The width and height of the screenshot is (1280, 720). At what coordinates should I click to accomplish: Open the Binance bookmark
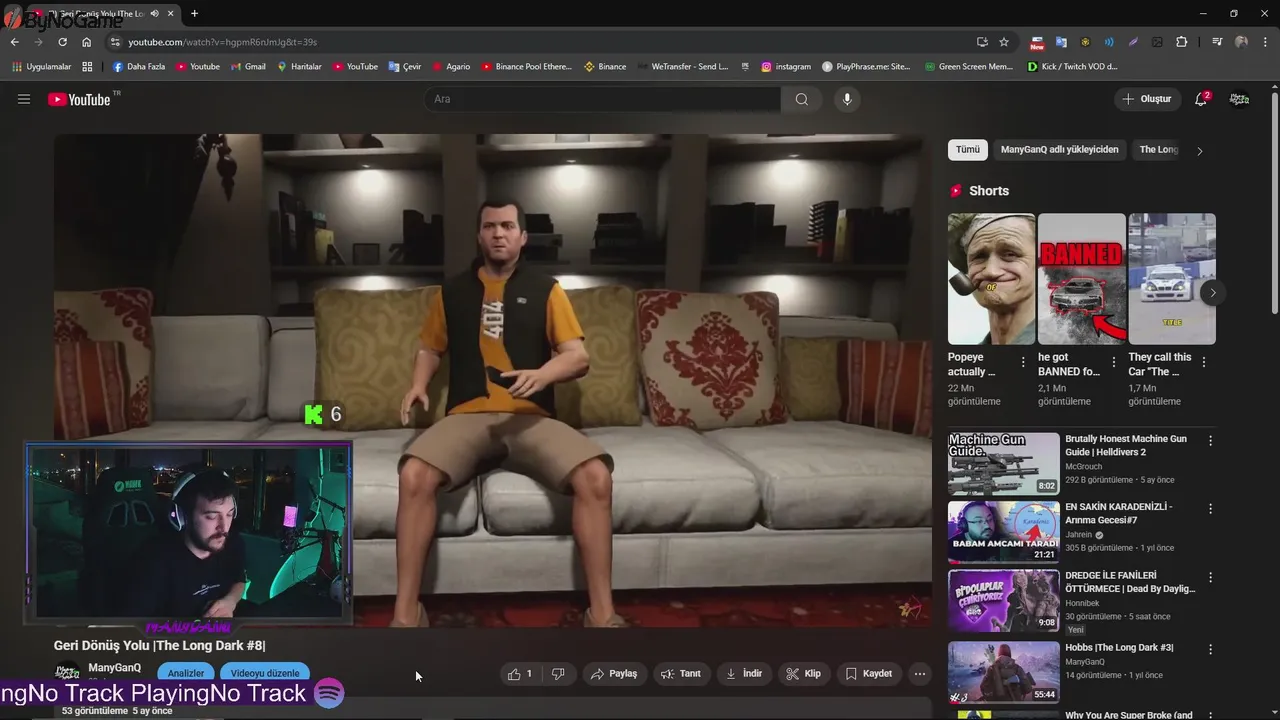605,67
